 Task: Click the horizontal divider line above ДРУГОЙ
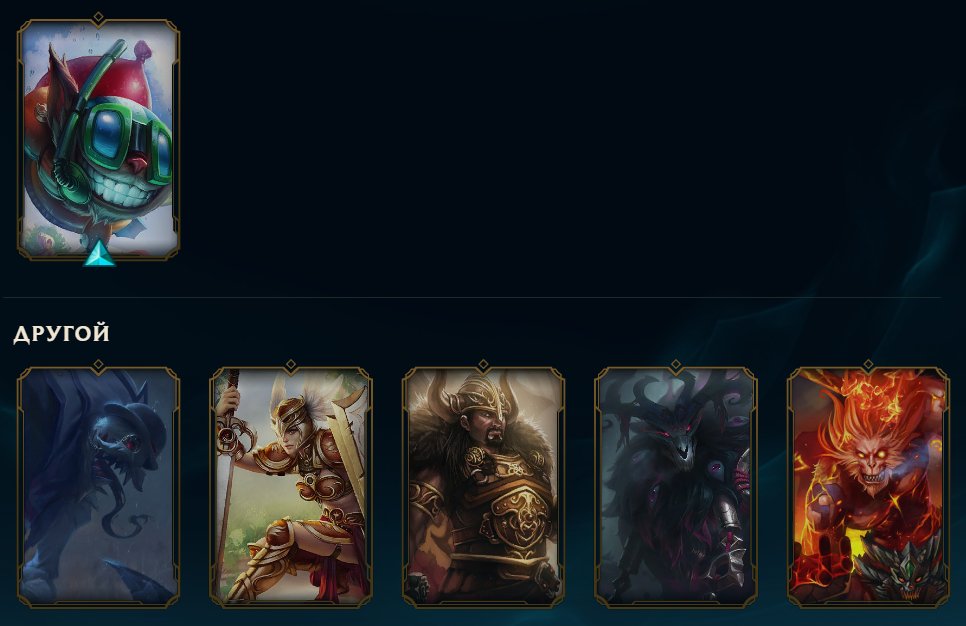pos(473,298)
